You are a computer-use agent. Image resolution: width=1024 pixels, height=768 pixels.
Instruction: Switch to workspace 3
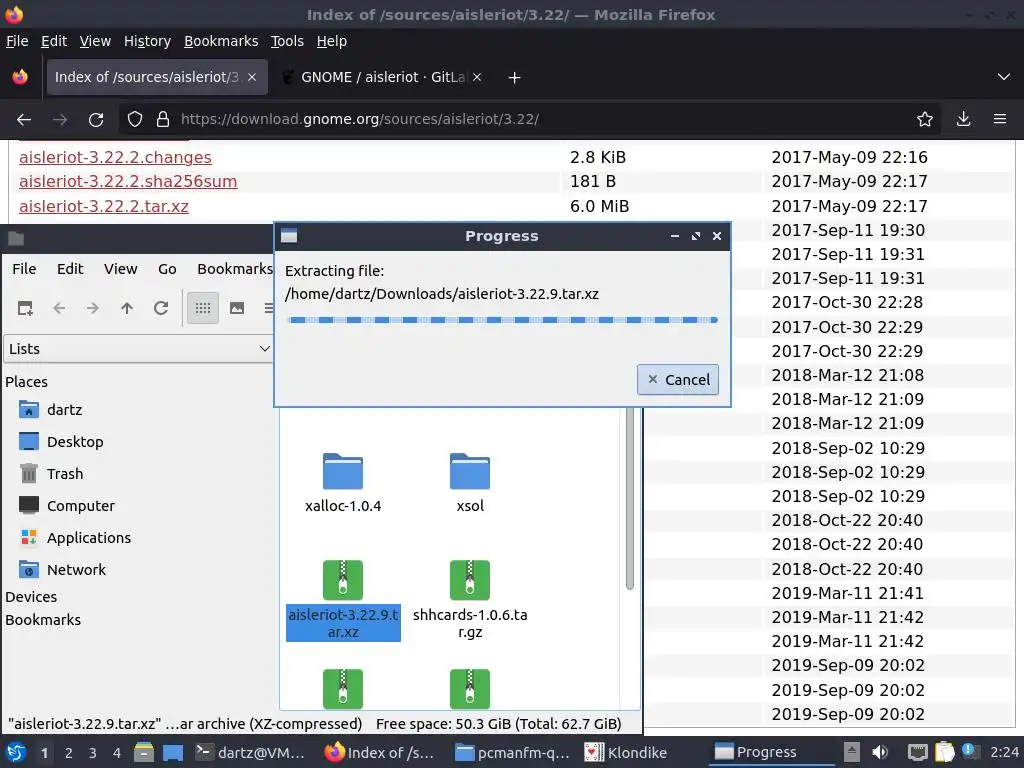(x=93, y=753)
